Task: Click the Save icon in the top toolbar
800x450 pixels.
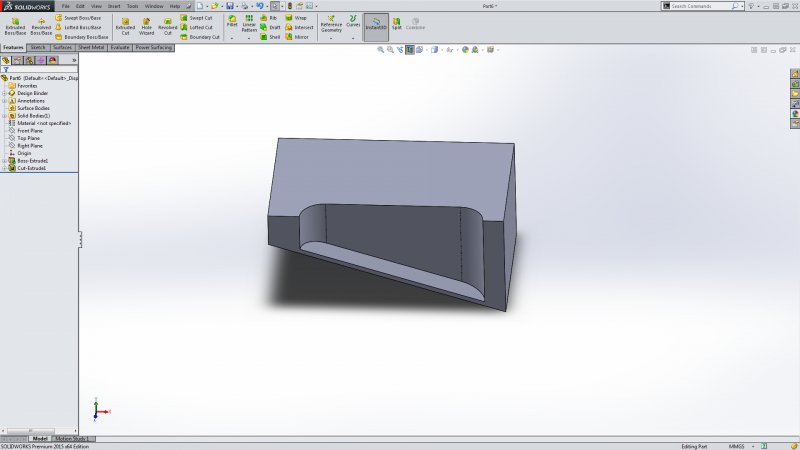Action: click(230, 6)
